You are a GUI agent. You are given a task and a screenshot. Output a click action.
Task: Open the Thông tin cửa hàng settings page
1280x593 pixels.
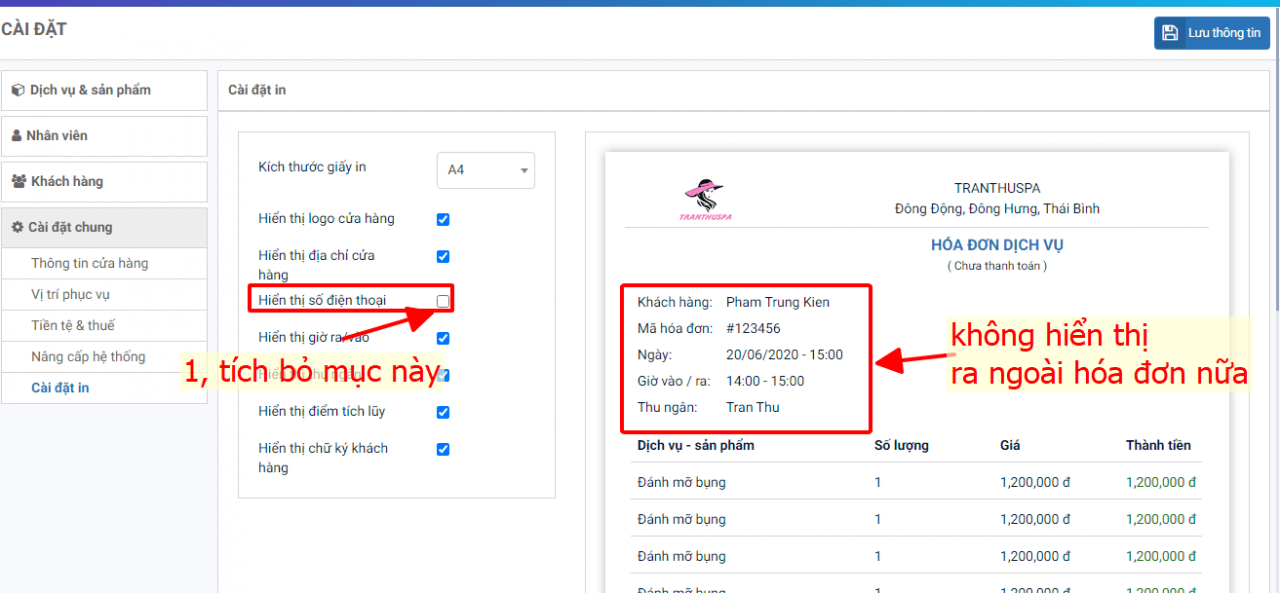(89, 263)
